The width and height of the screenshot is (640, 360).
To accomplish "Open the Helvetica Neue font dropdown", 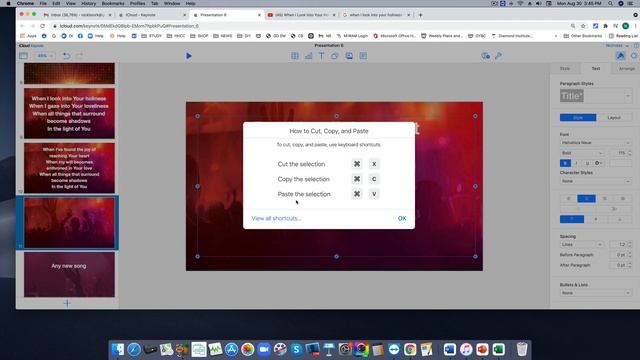I will click(596, 143).
